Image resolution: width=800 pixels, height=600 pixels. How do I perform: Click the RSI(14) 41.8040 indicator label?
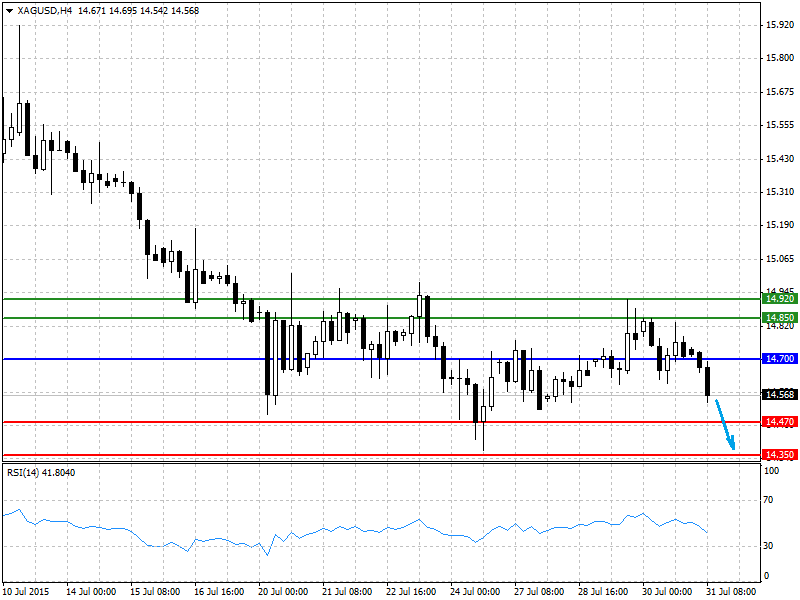(41, 473)
